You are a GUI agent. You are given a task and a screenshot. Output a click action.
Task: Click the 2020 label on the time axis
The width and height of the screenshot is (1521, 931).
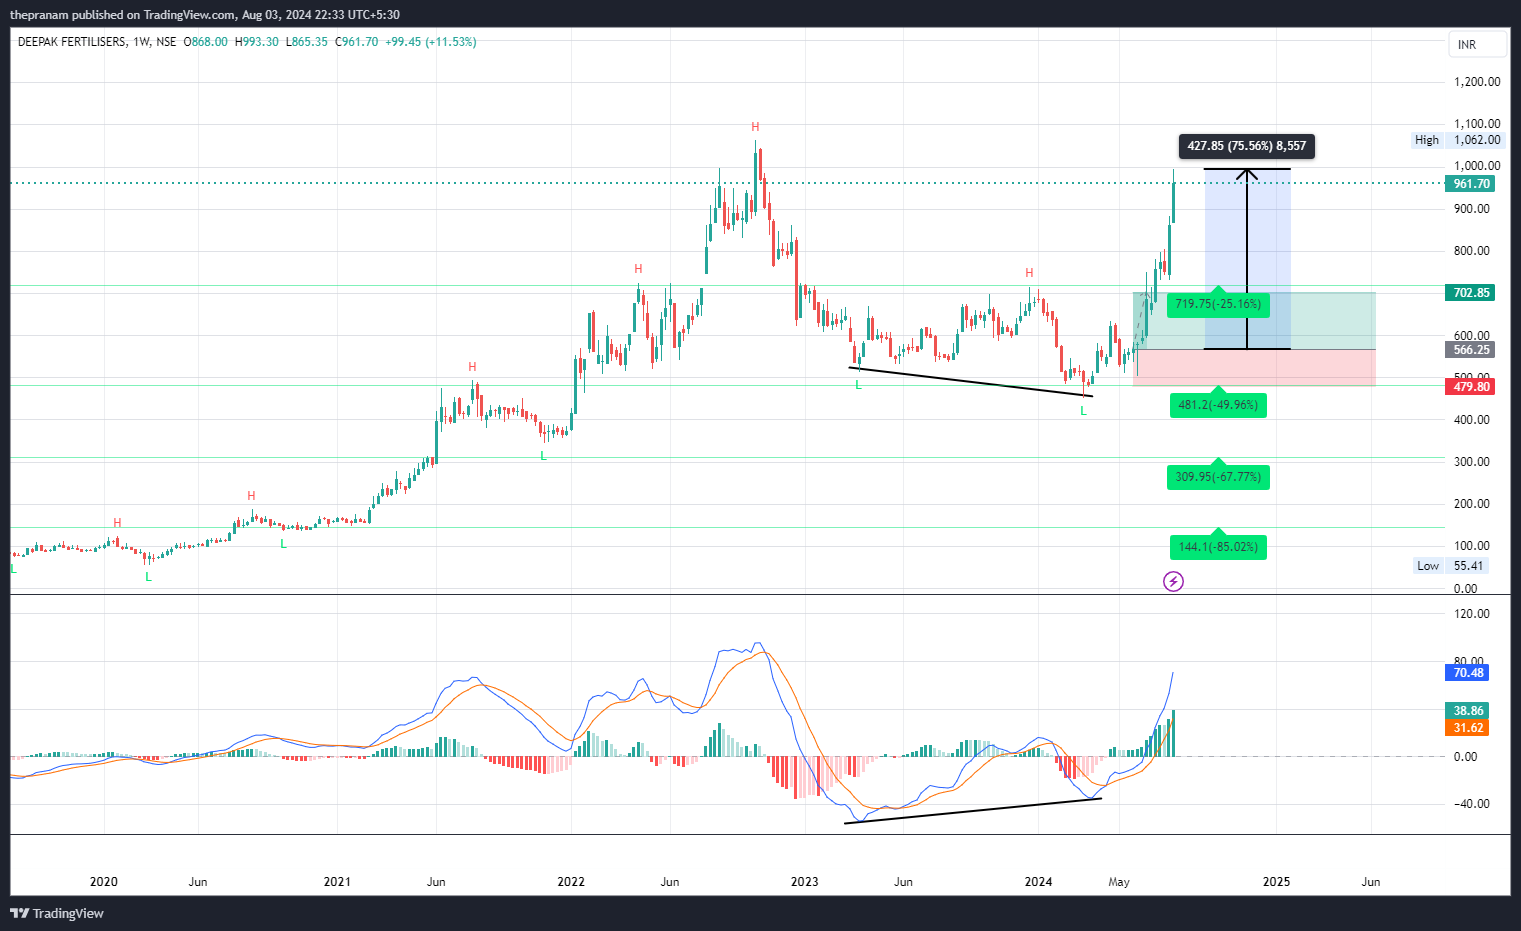click(x=104, y=882)
